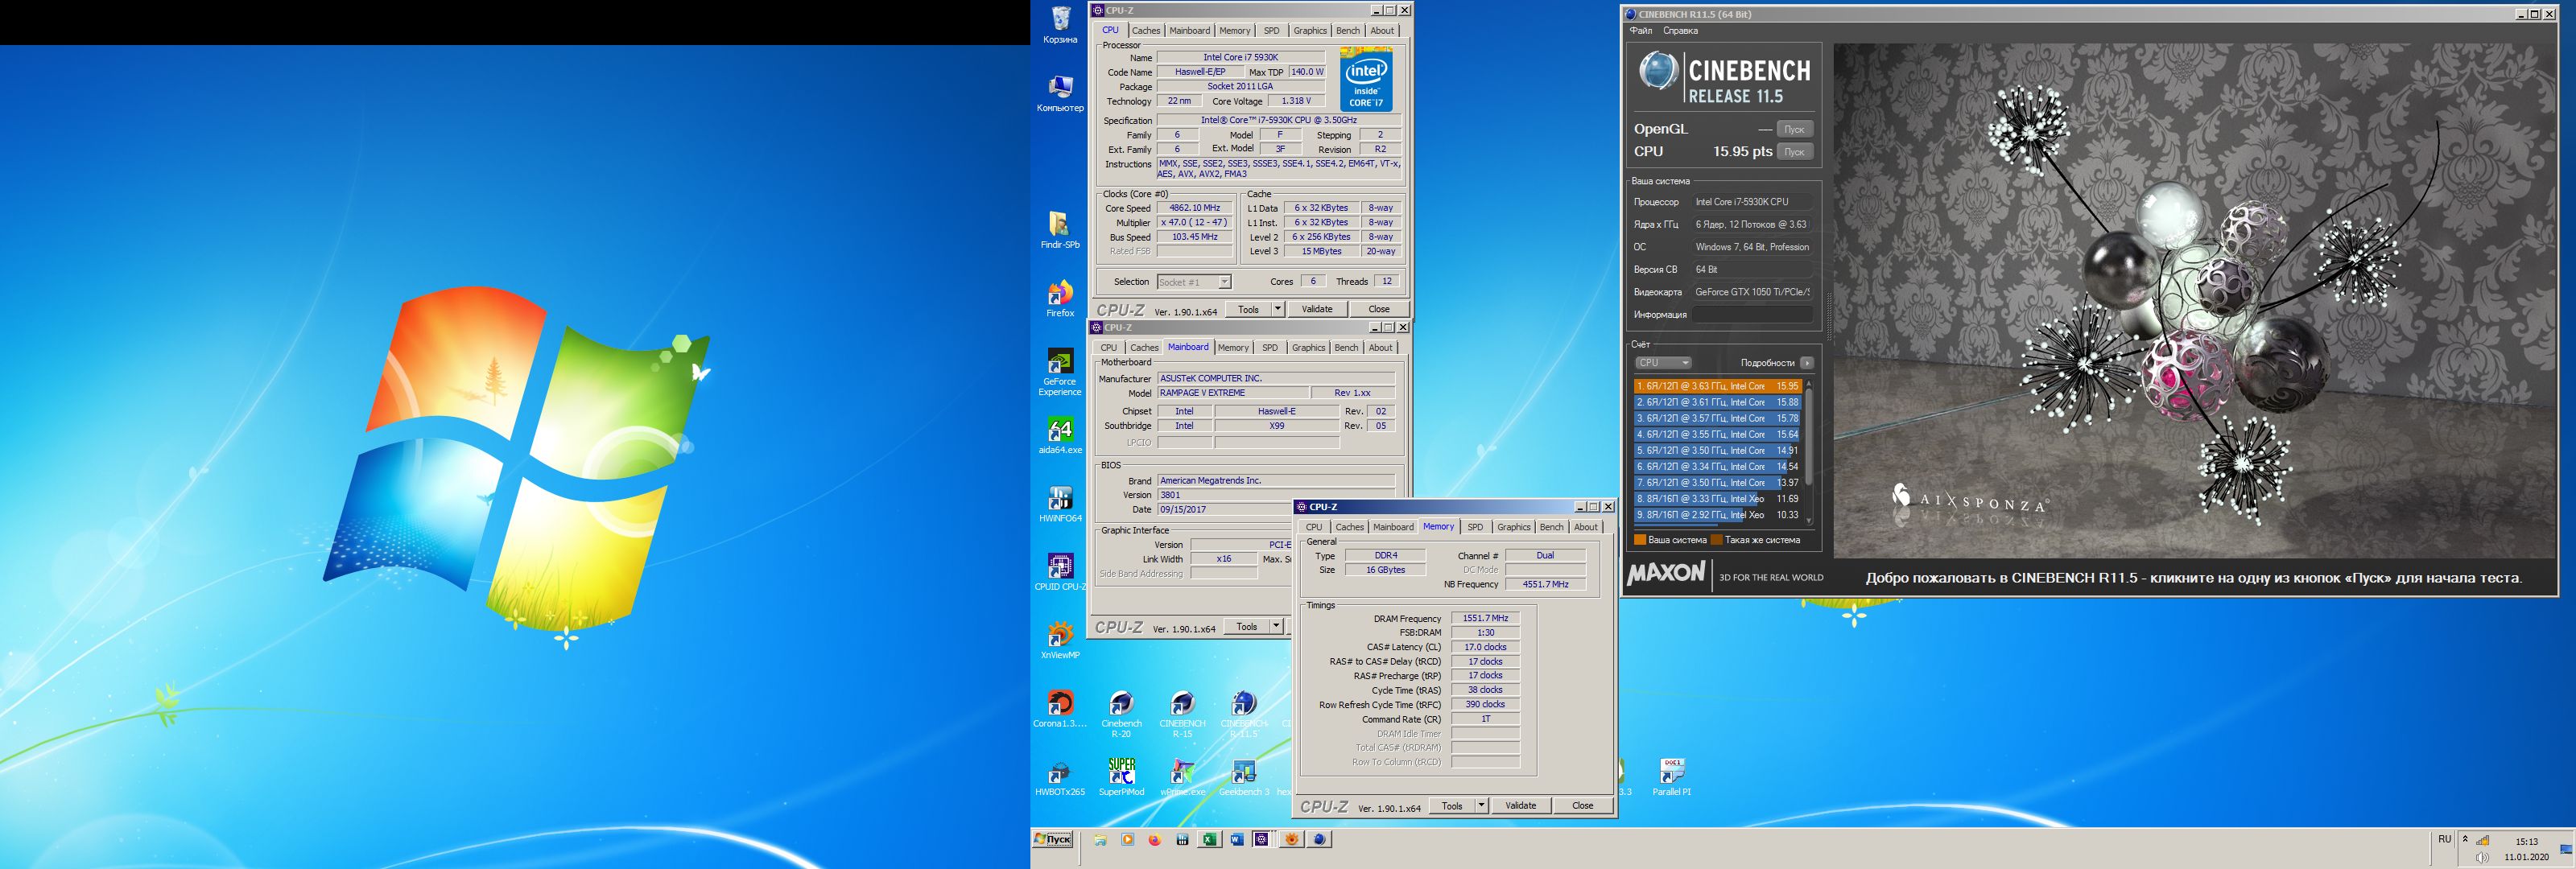Click Такая же система legend swatch
2576x869 pixels.
point(1716,540)
